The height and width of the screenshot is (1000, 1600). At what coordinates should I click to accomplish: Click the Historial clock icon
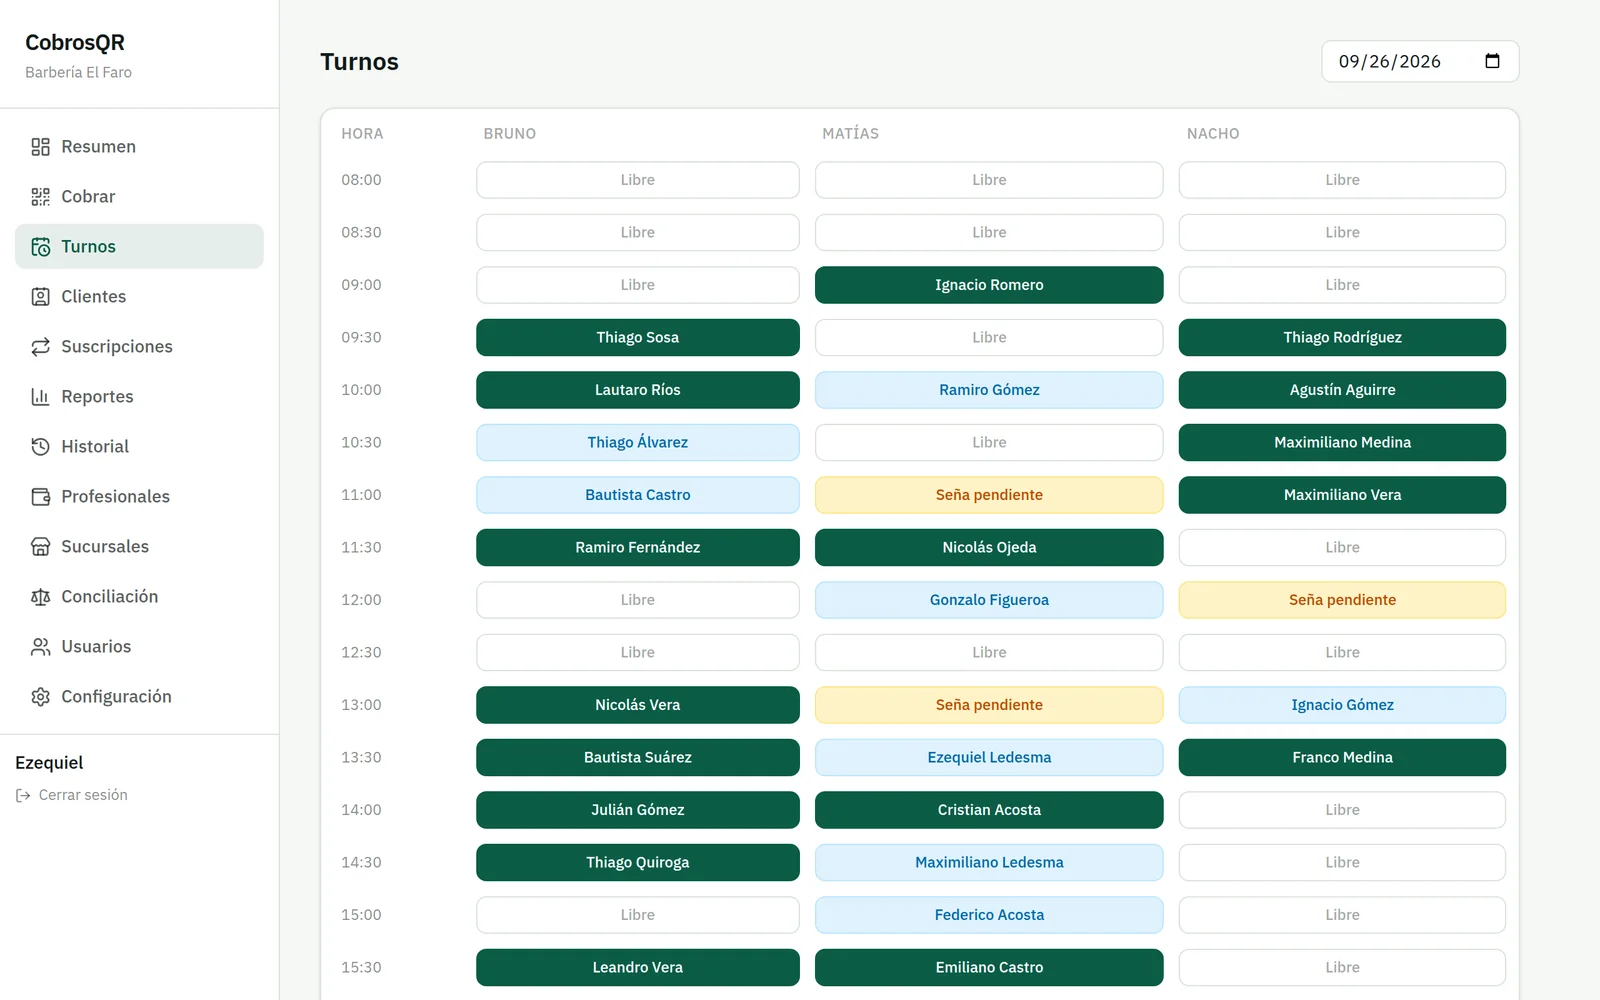pos(40,447)
